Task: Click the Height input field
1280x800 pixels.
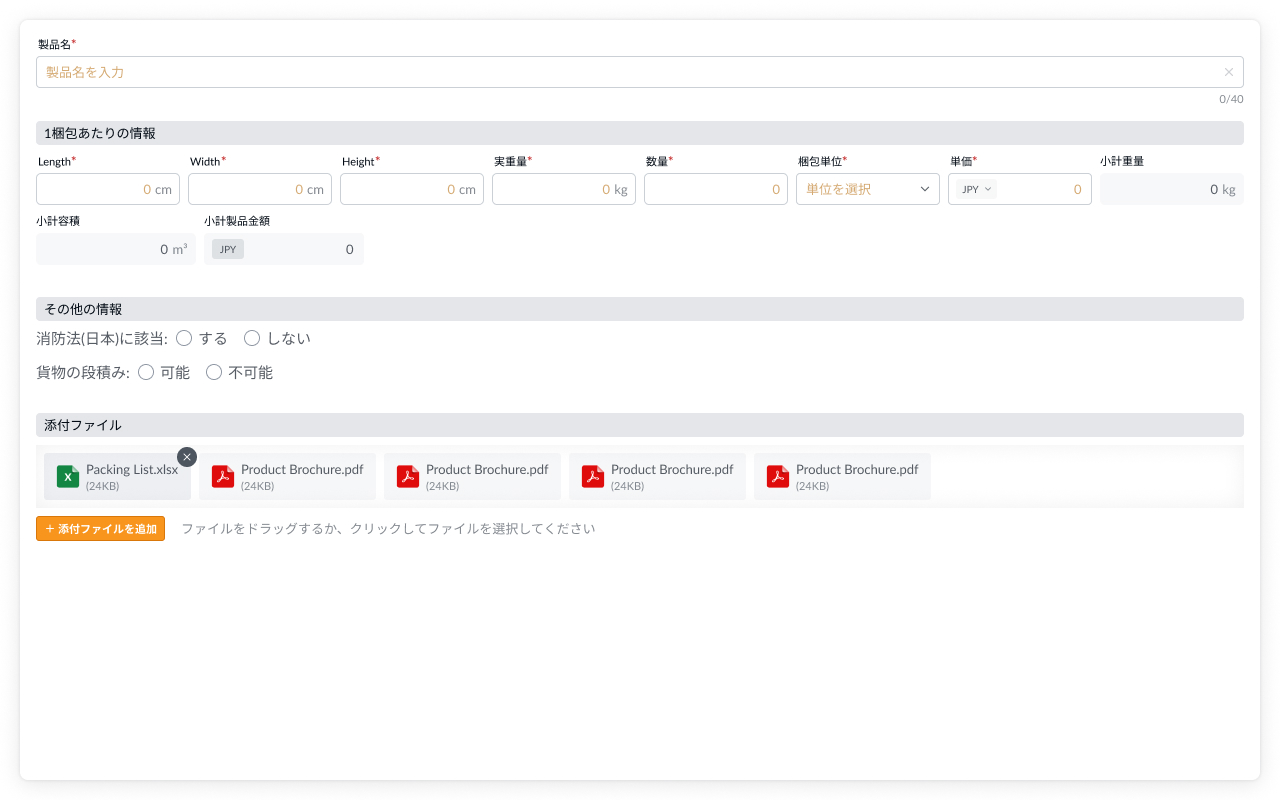Action: (412, 189)
